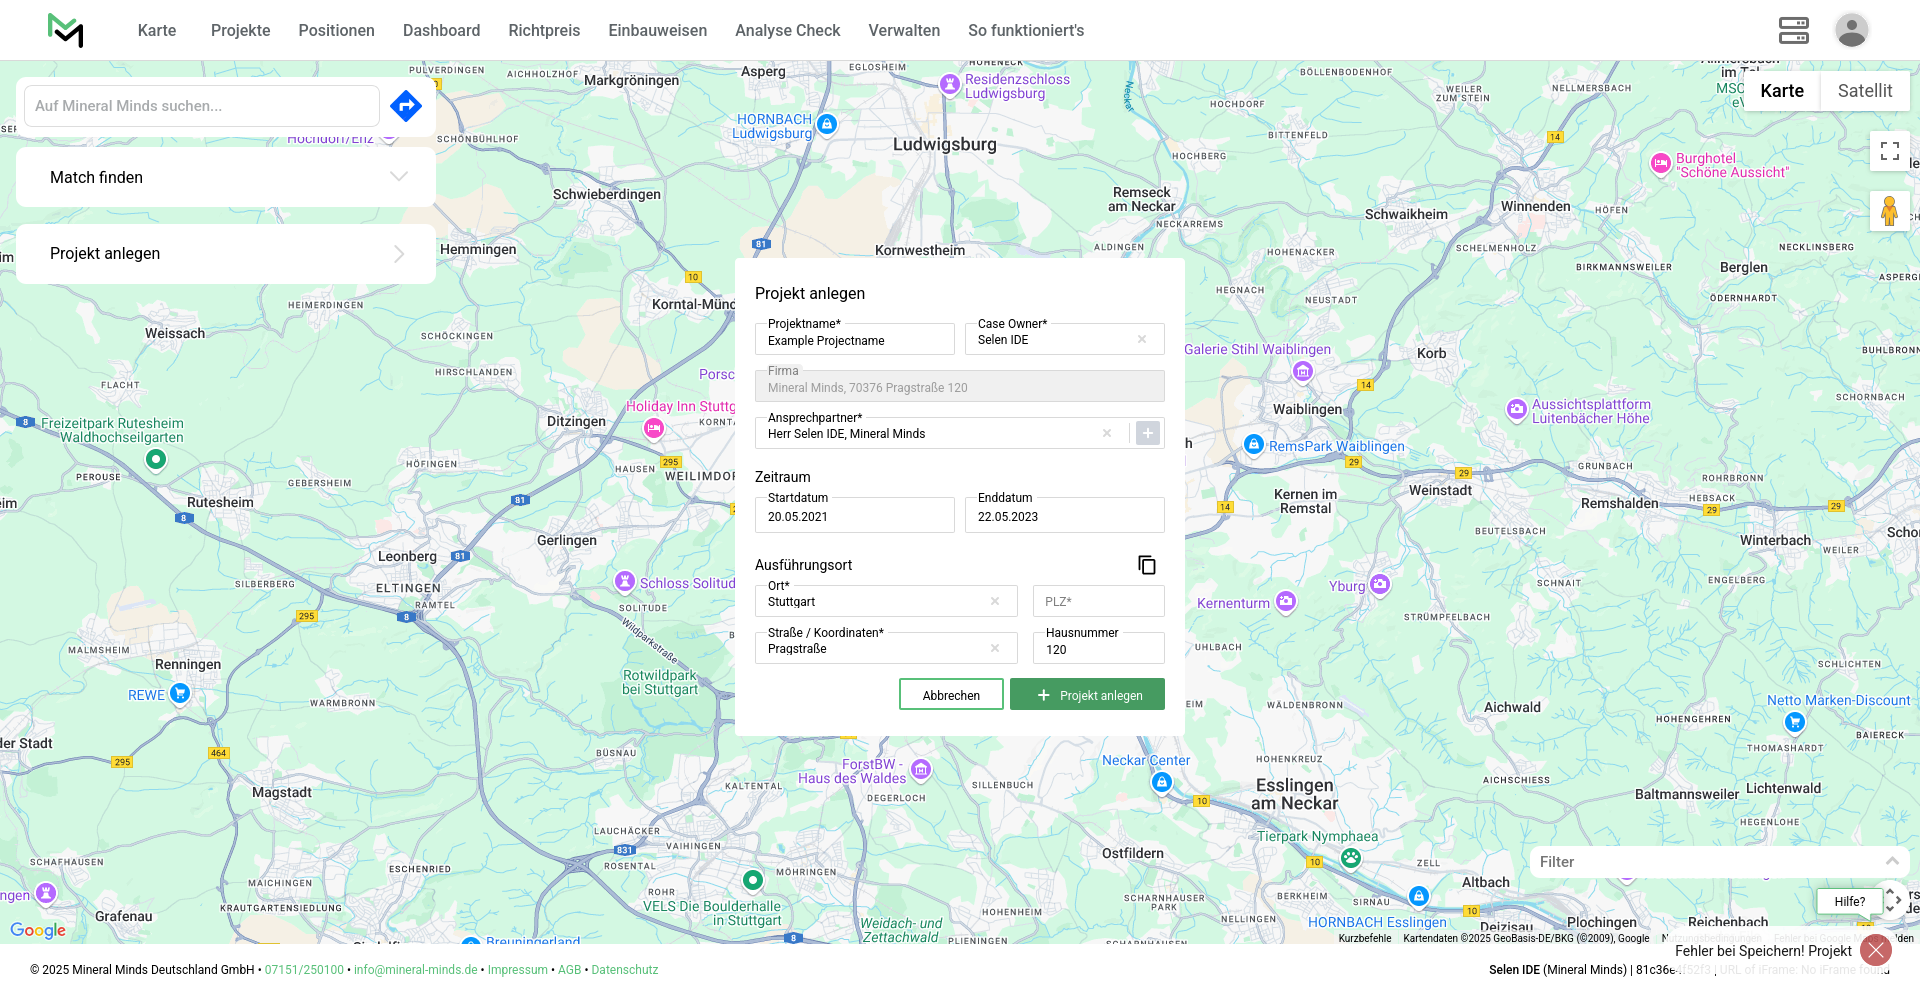Image resolution: width=1920 pixels, height=994 pixels.
Task: Open the Projekt anlegen sidebar entry
Action: [226, 254]
